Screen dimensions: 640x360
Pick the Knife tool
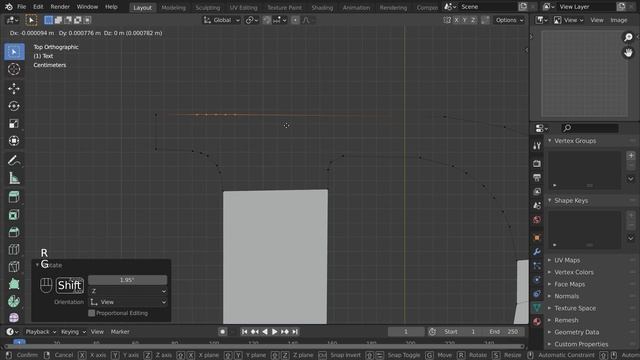[14, 267]
